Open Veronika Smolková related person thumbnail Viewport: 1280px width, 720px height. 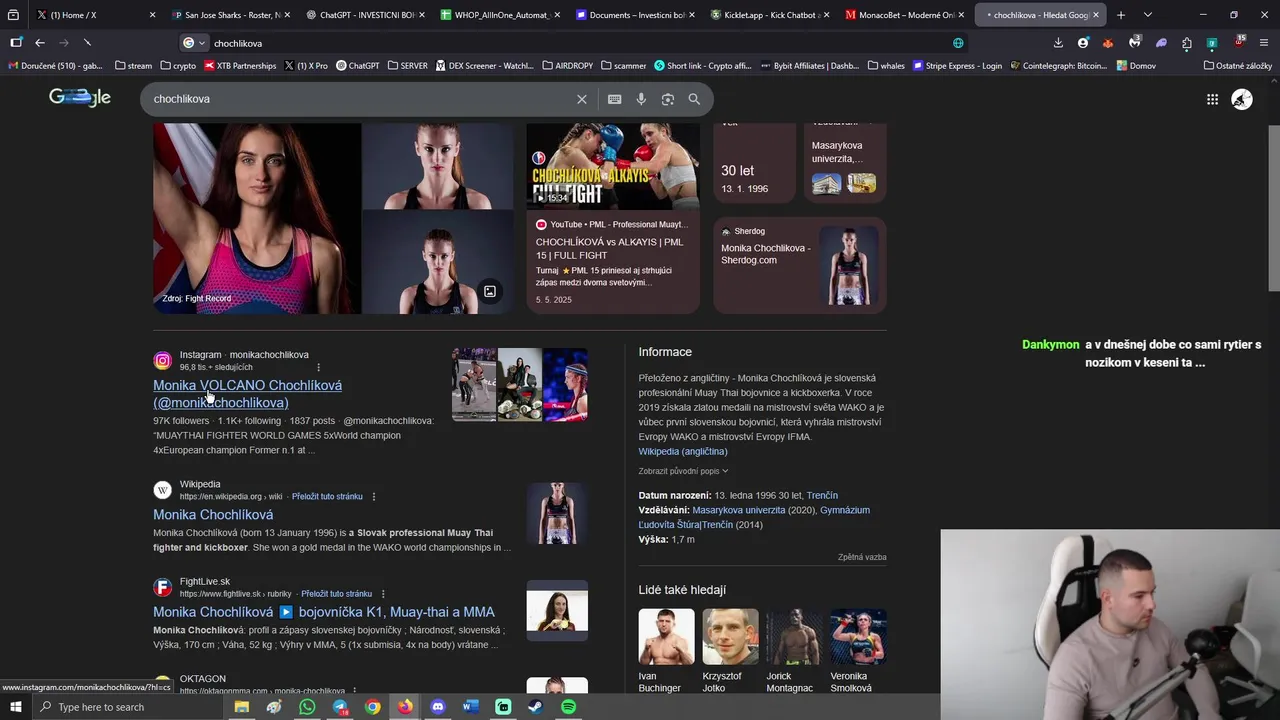pos(858,637)
